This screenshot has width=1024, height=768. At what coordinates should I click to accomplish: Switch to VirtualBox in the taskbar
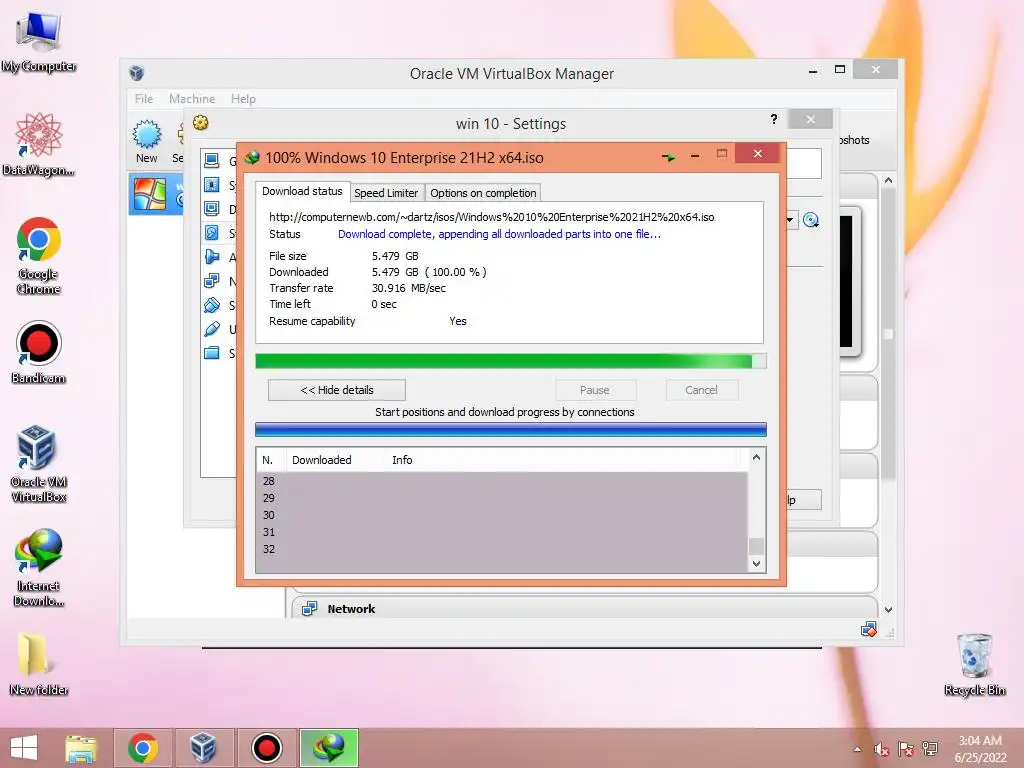(x=203, y=748)
